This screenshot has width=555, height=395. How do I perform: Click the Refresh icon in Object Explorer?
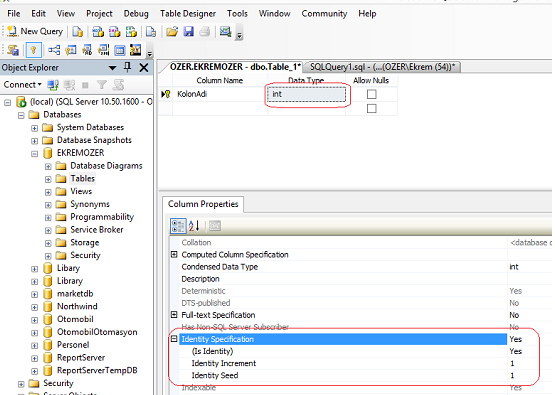pos(119,85)
